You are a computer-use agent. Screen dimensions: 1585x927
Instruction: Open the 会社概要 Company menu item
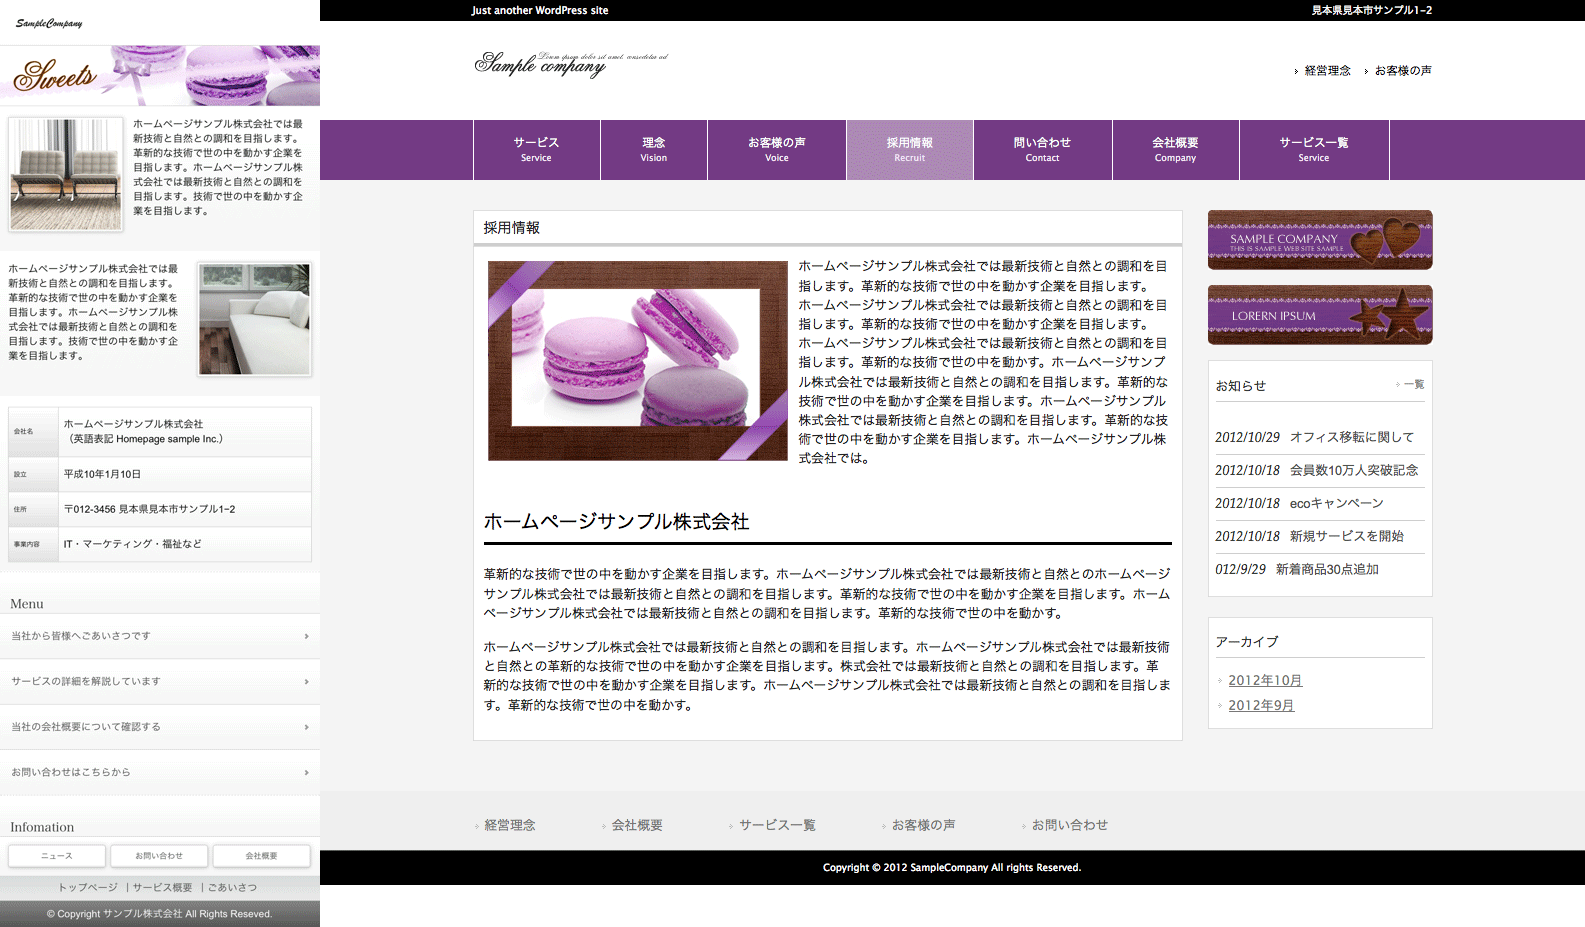(x=1175, y=150)
